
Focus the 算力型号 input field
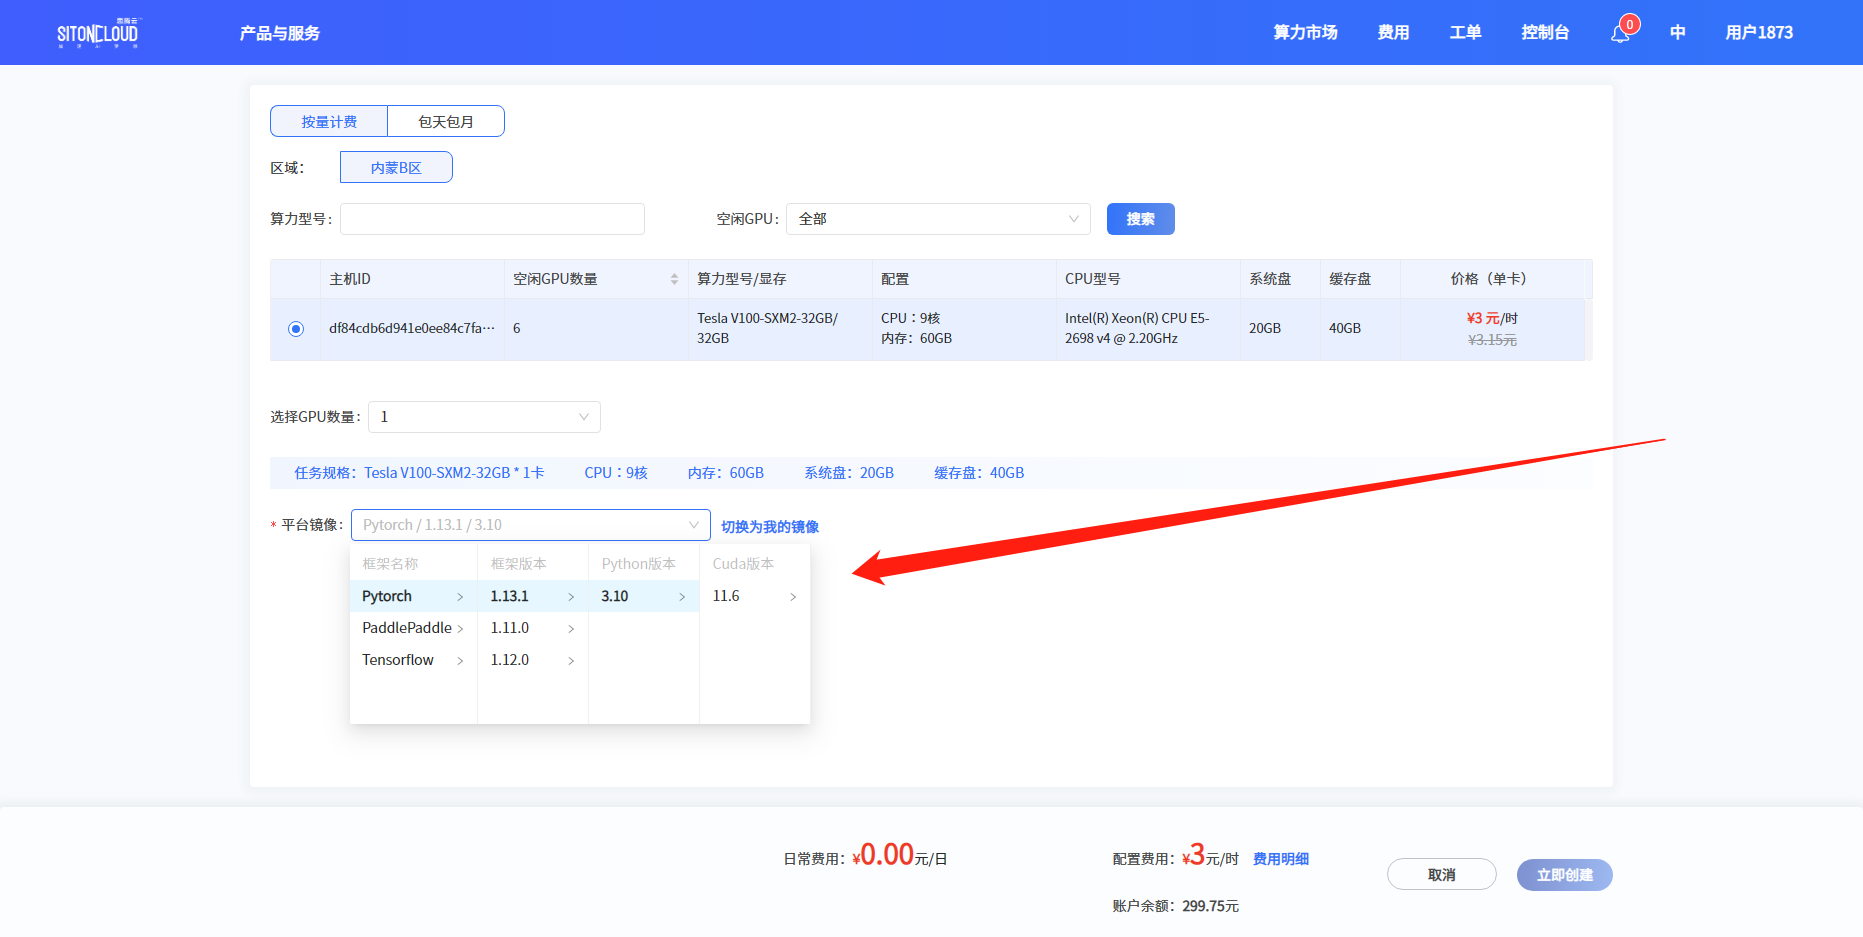492,219
